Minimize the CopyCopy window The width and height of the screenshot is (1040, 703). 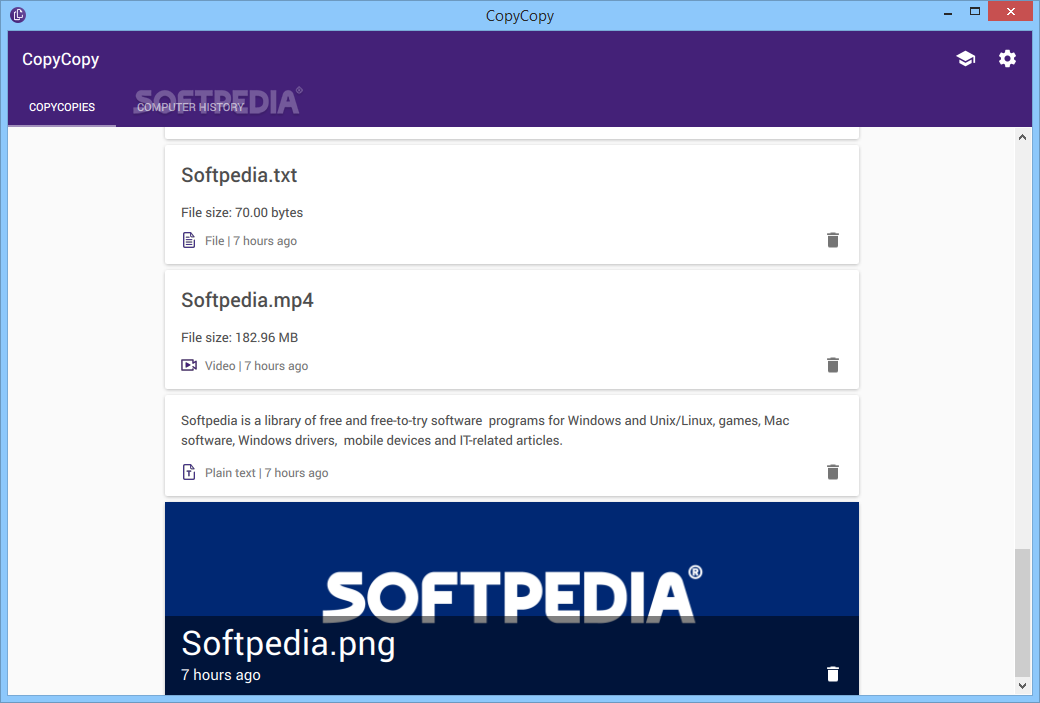click(948, 12)
